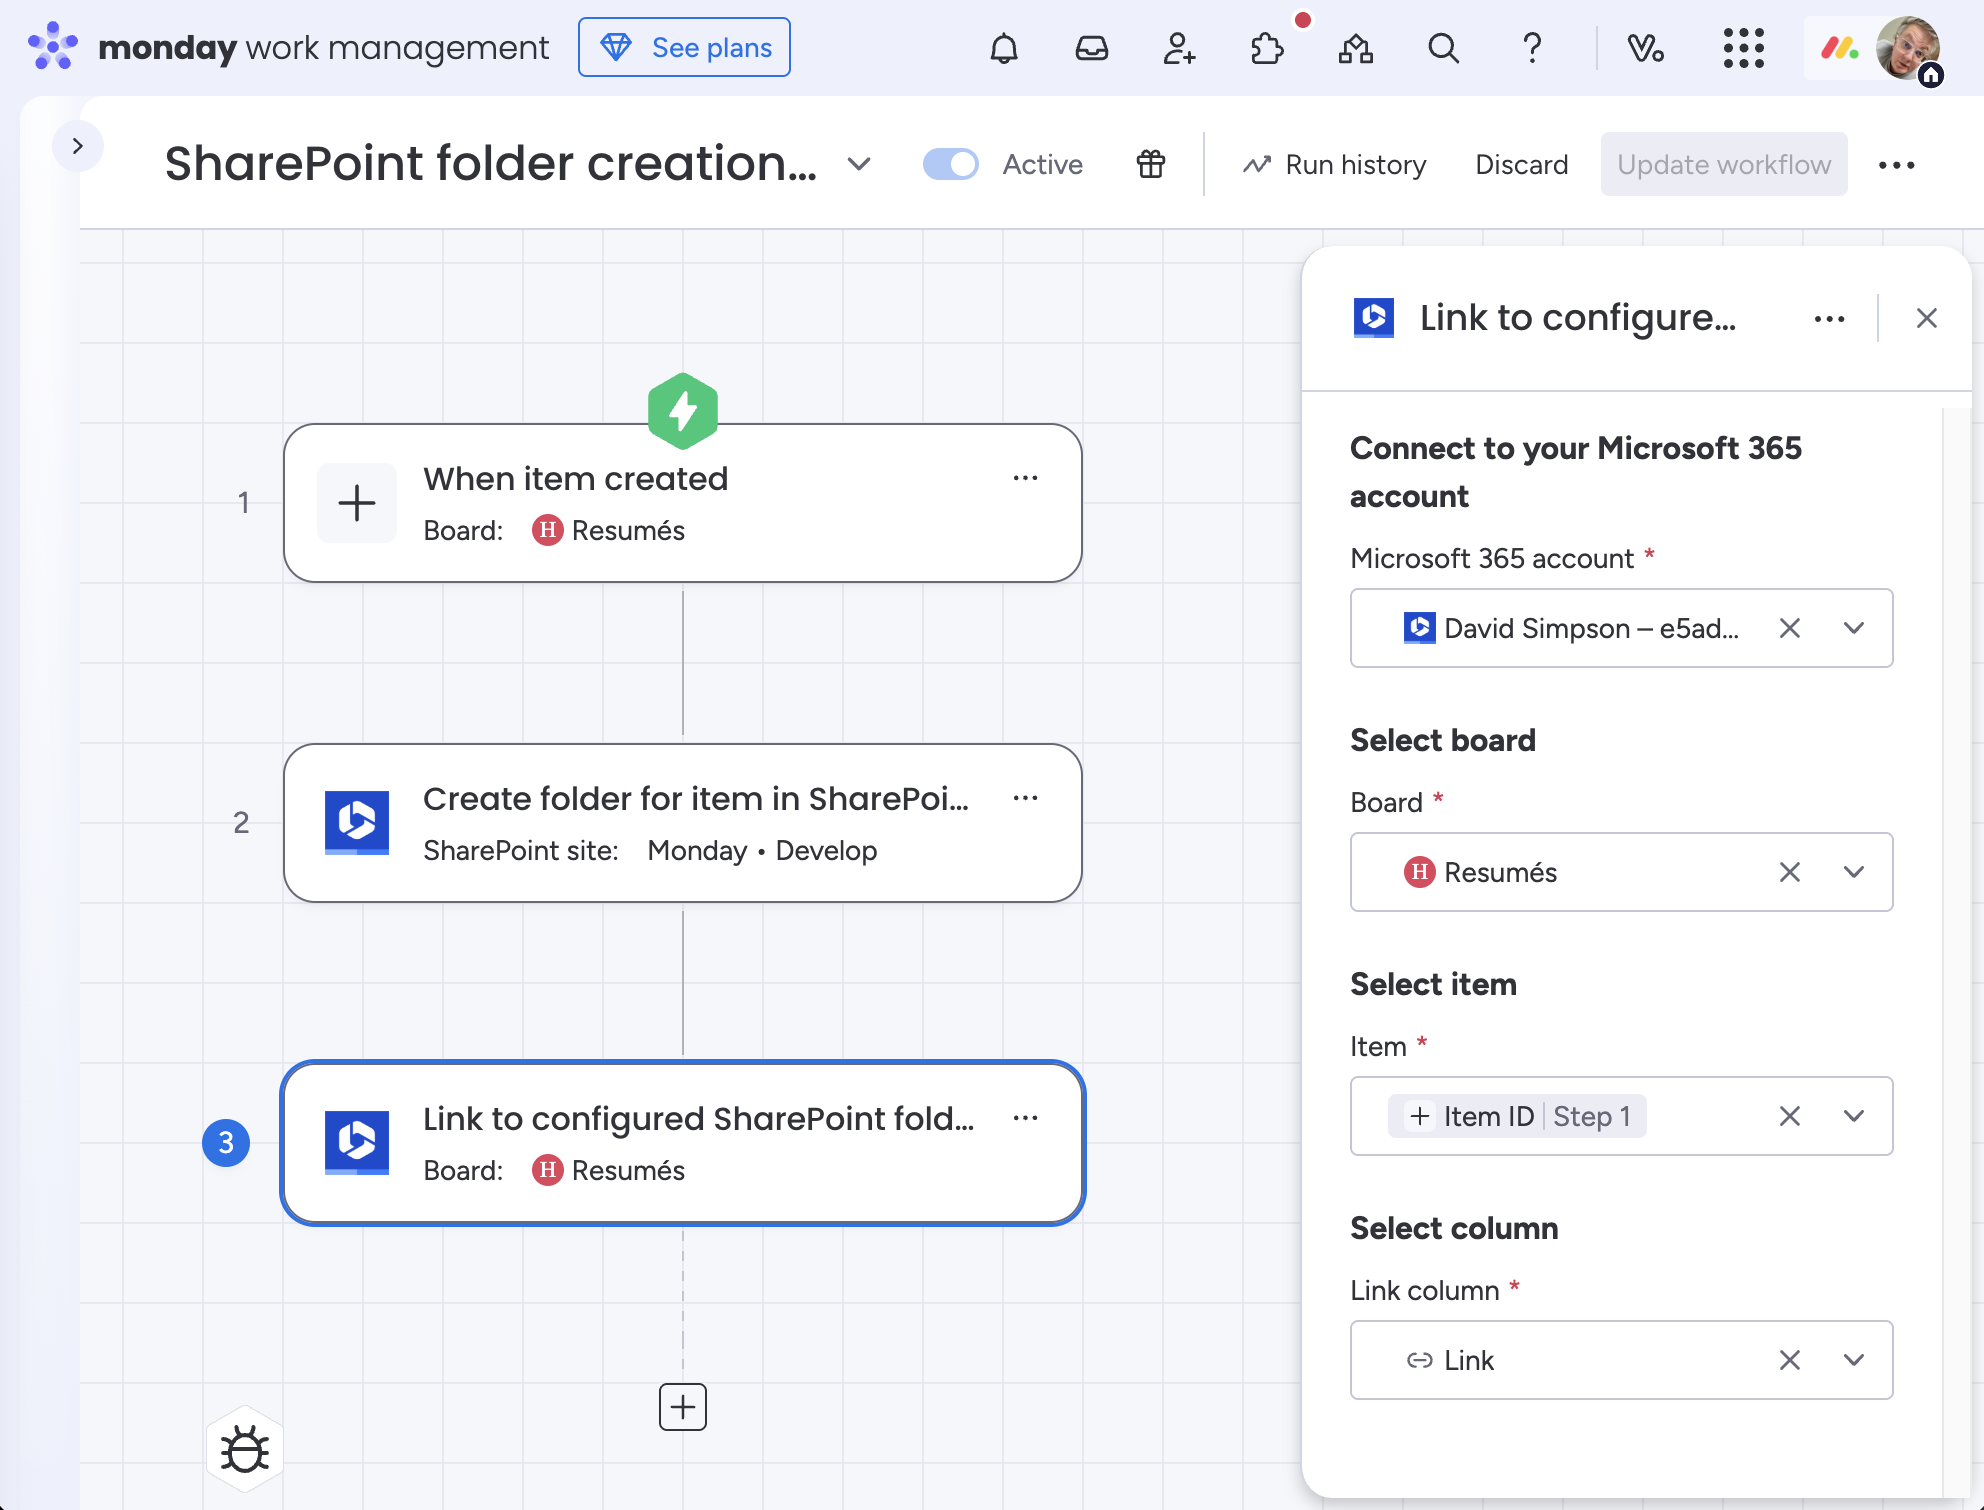Image resolution: width=1984 pixels, height=1510 pixels.
Task: Clear the Item ID Step 1 selection
Action: 1789,1116
